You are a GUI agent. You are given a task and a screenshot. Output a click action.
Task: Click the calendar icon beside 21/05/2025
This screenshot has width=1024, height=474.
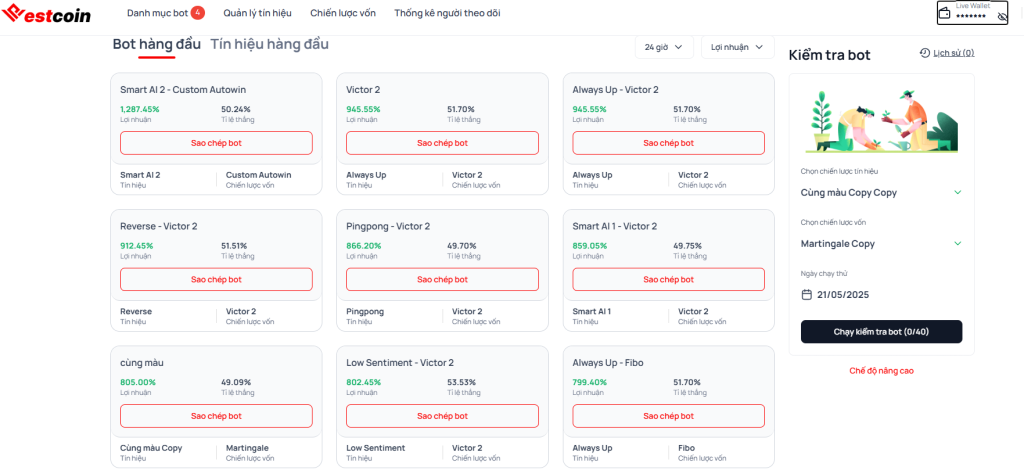coord(807,294)
